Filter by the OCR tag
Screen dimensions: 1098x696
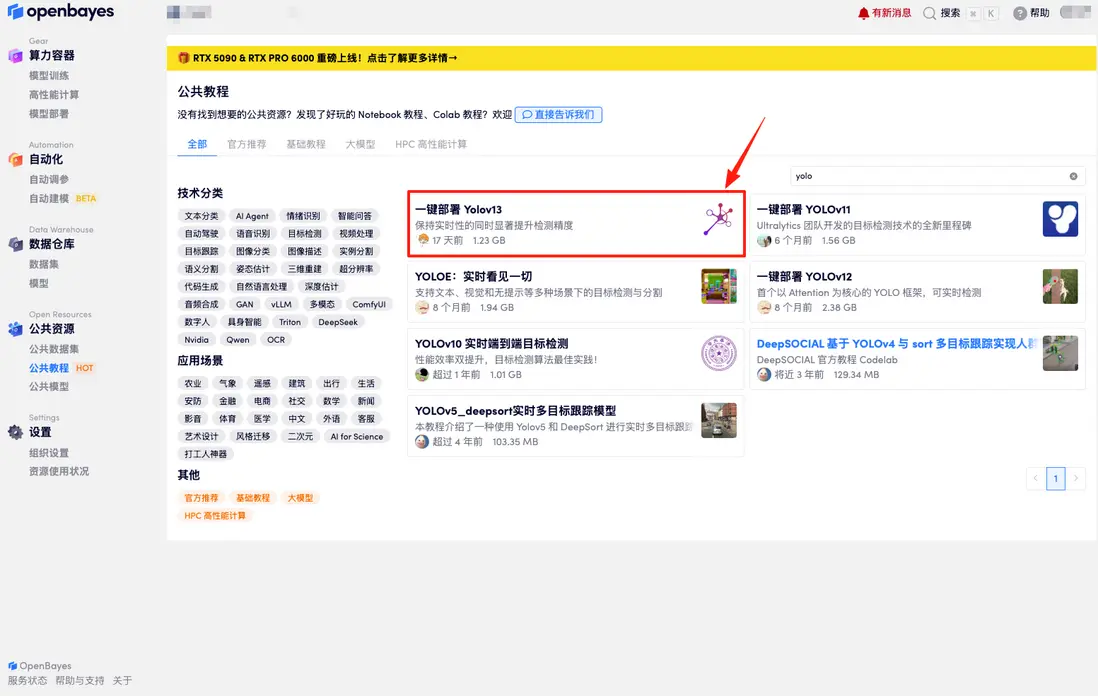pos(276,340)
